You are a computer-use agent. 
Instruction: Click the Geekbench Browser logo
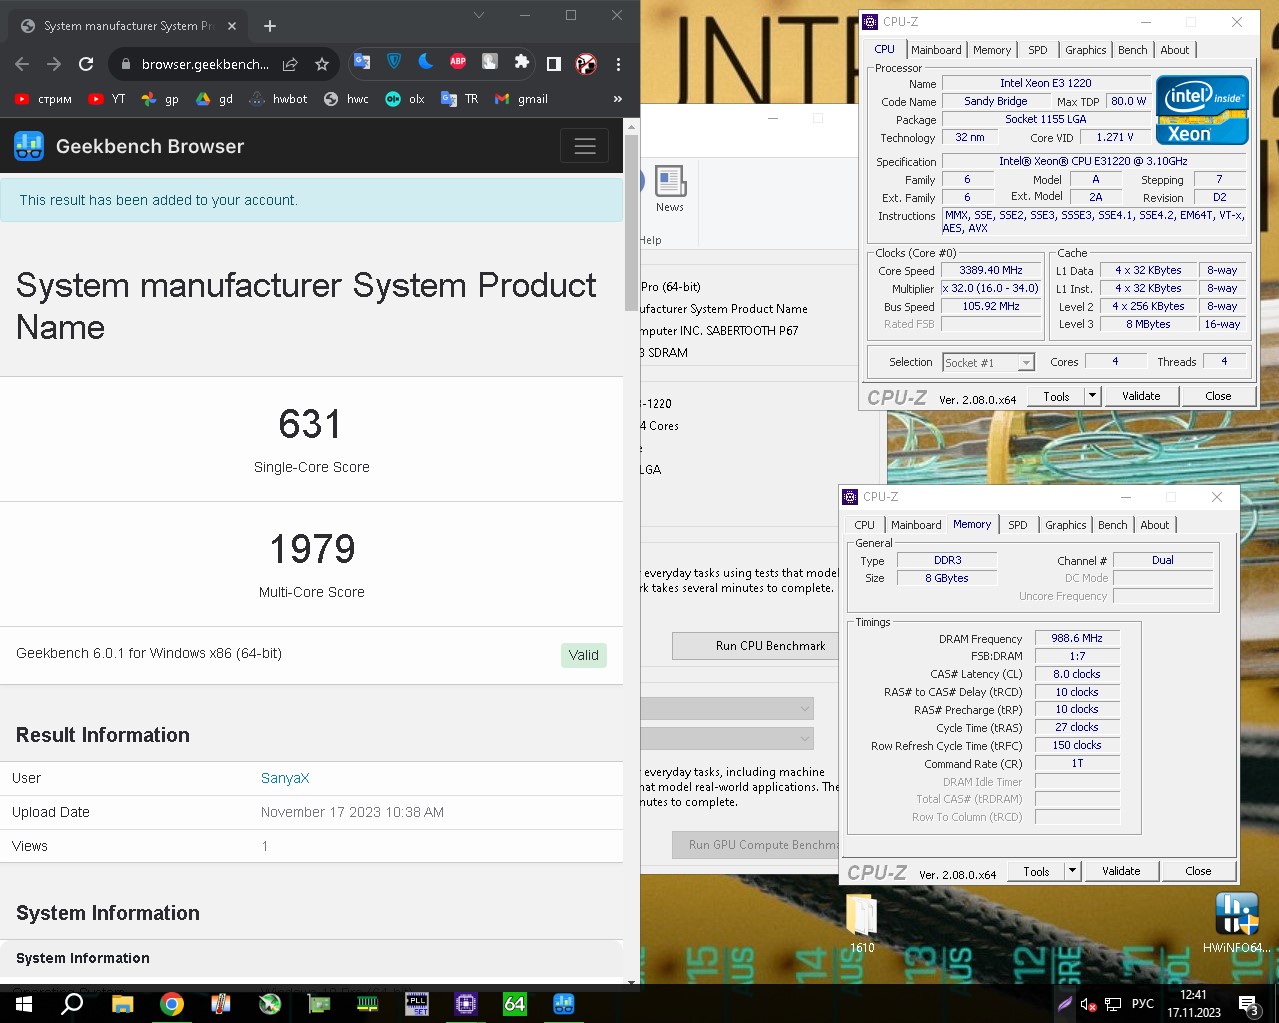pyautogui.click(x=129, y=146)
